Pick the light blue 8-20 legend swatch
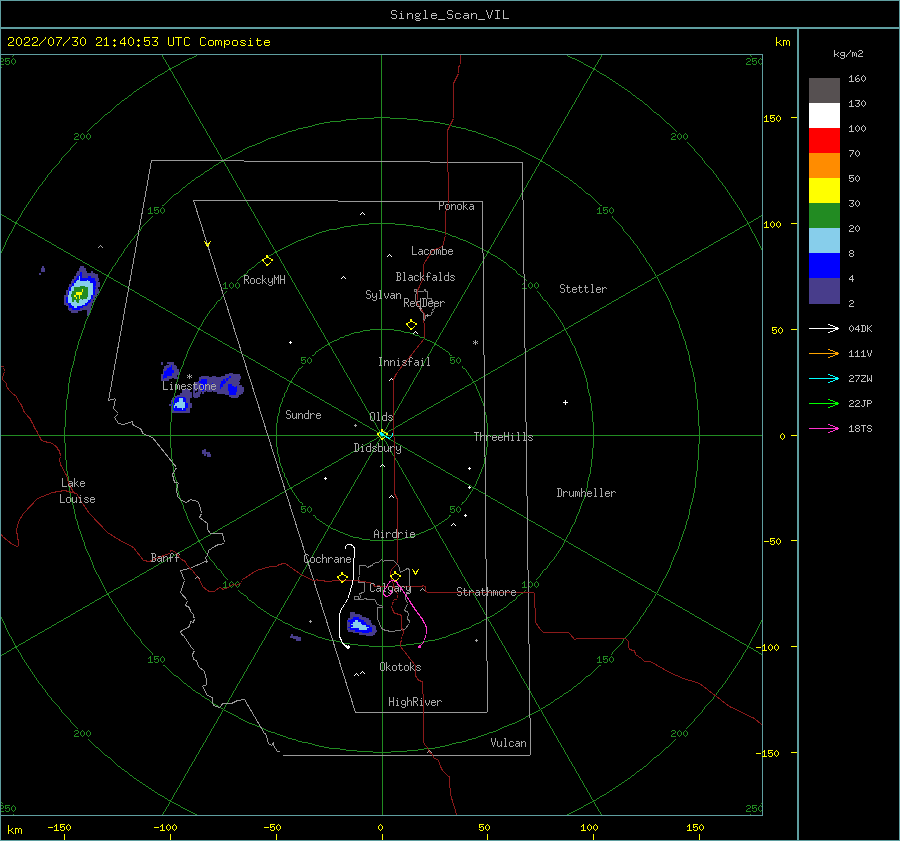Screen dimensions: 900x841 click(824, 241)
